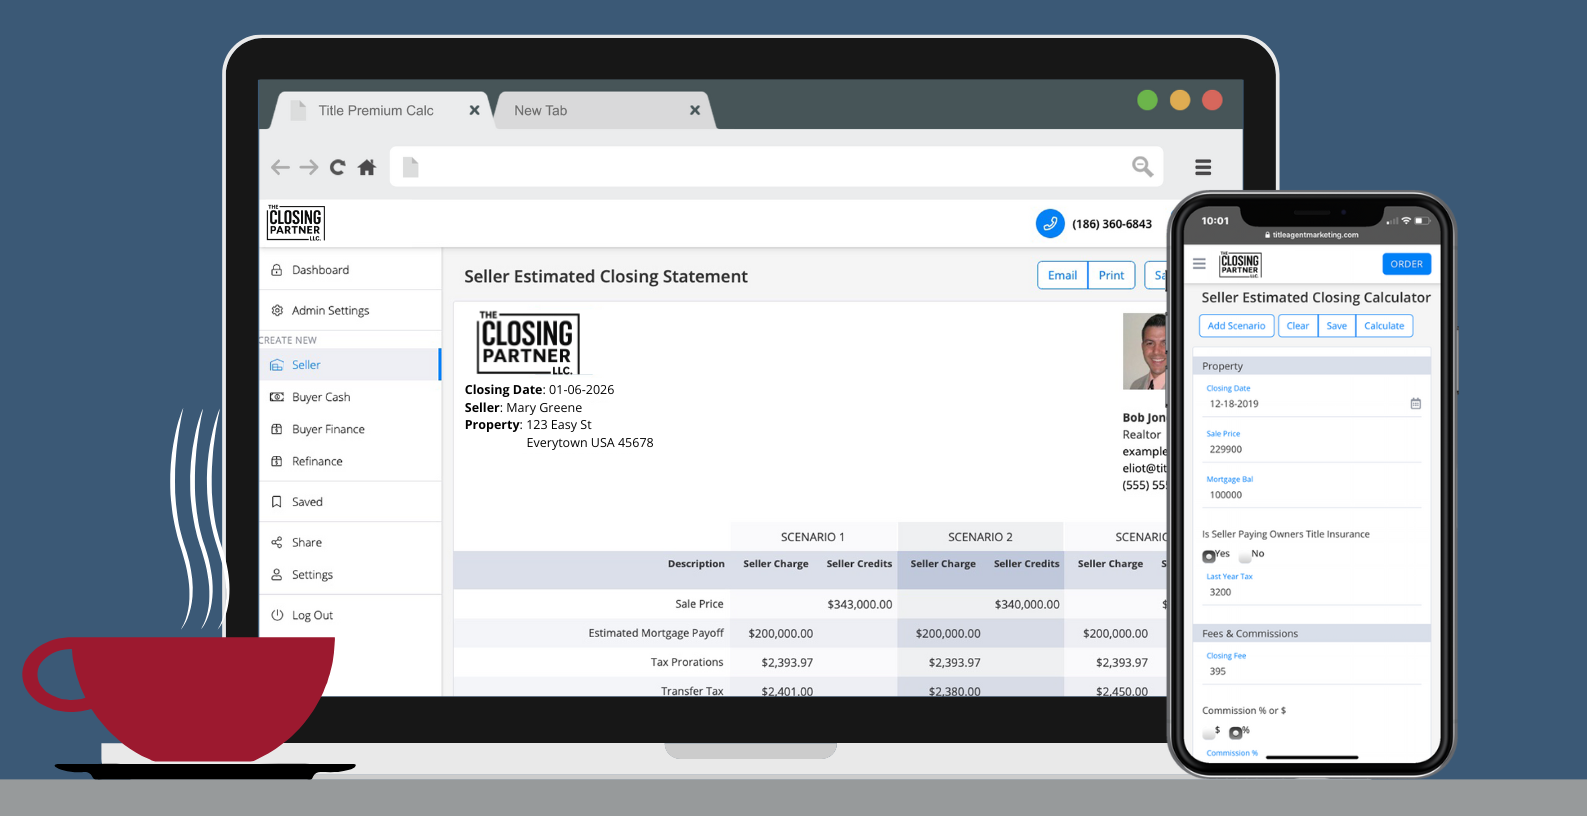Select Yes for Seller Paying Title Insurance
1587x816 pixels.
coord(1209,556)
